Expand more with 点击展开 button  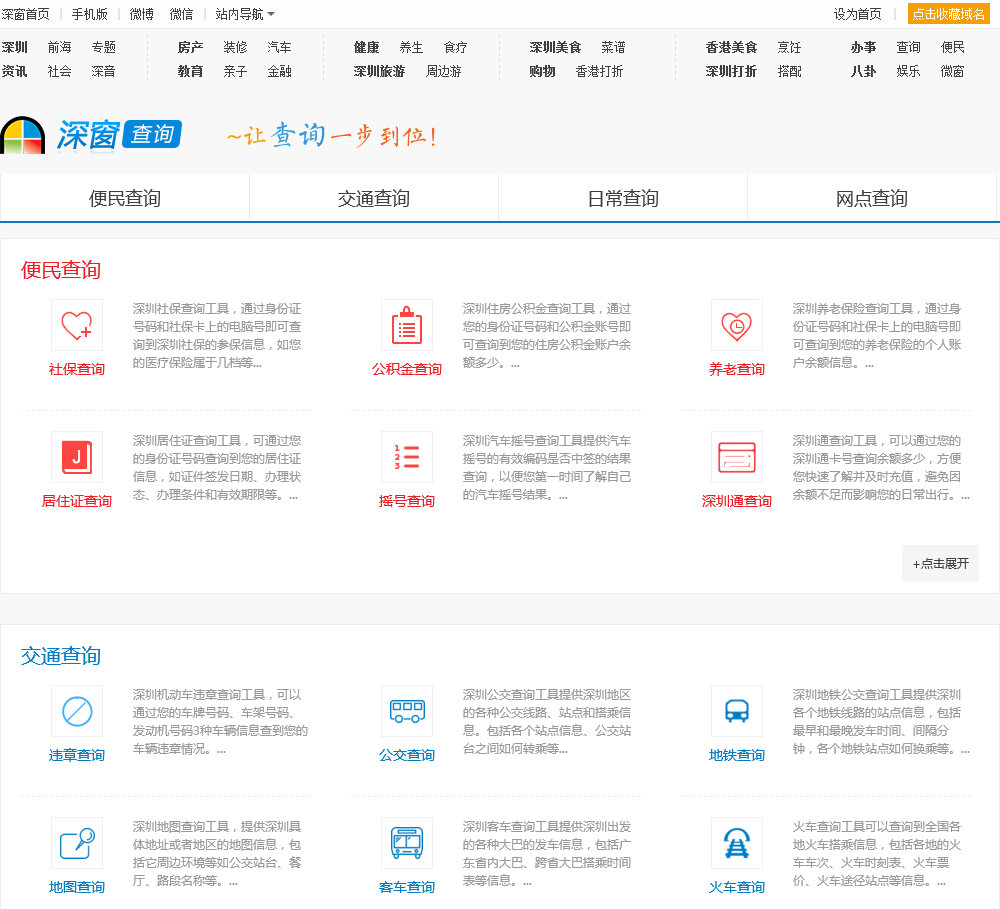(x=940, y=563)
